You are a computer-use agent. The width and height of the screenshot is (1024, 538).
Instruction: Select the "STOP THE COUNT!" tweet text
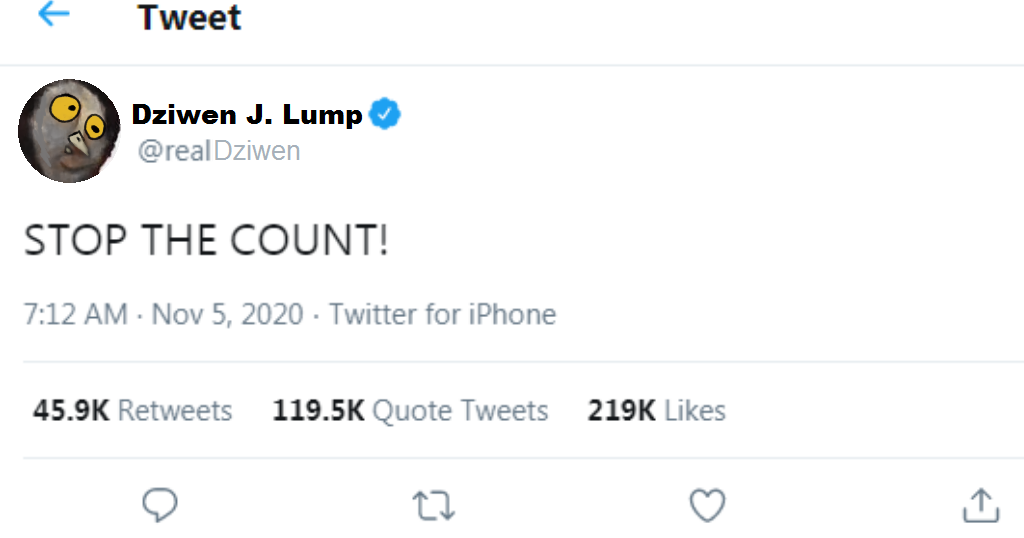click(206, 241)
